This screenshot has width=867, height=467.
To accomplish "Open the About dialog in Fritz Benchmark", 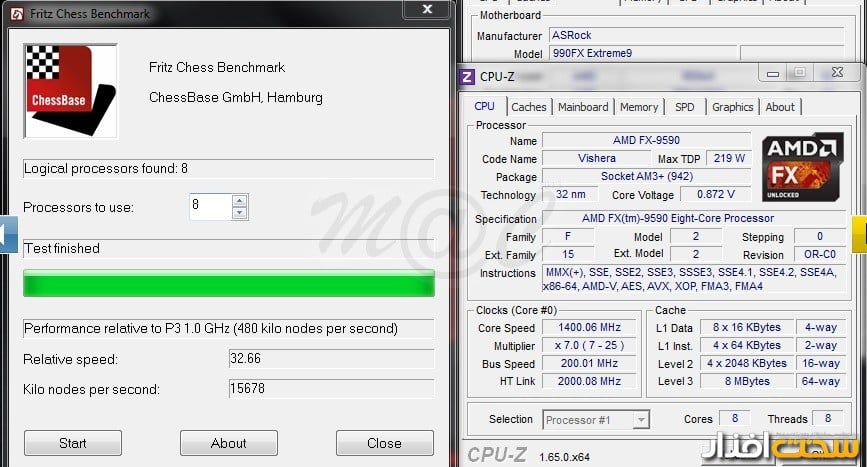I will [229, 443].
